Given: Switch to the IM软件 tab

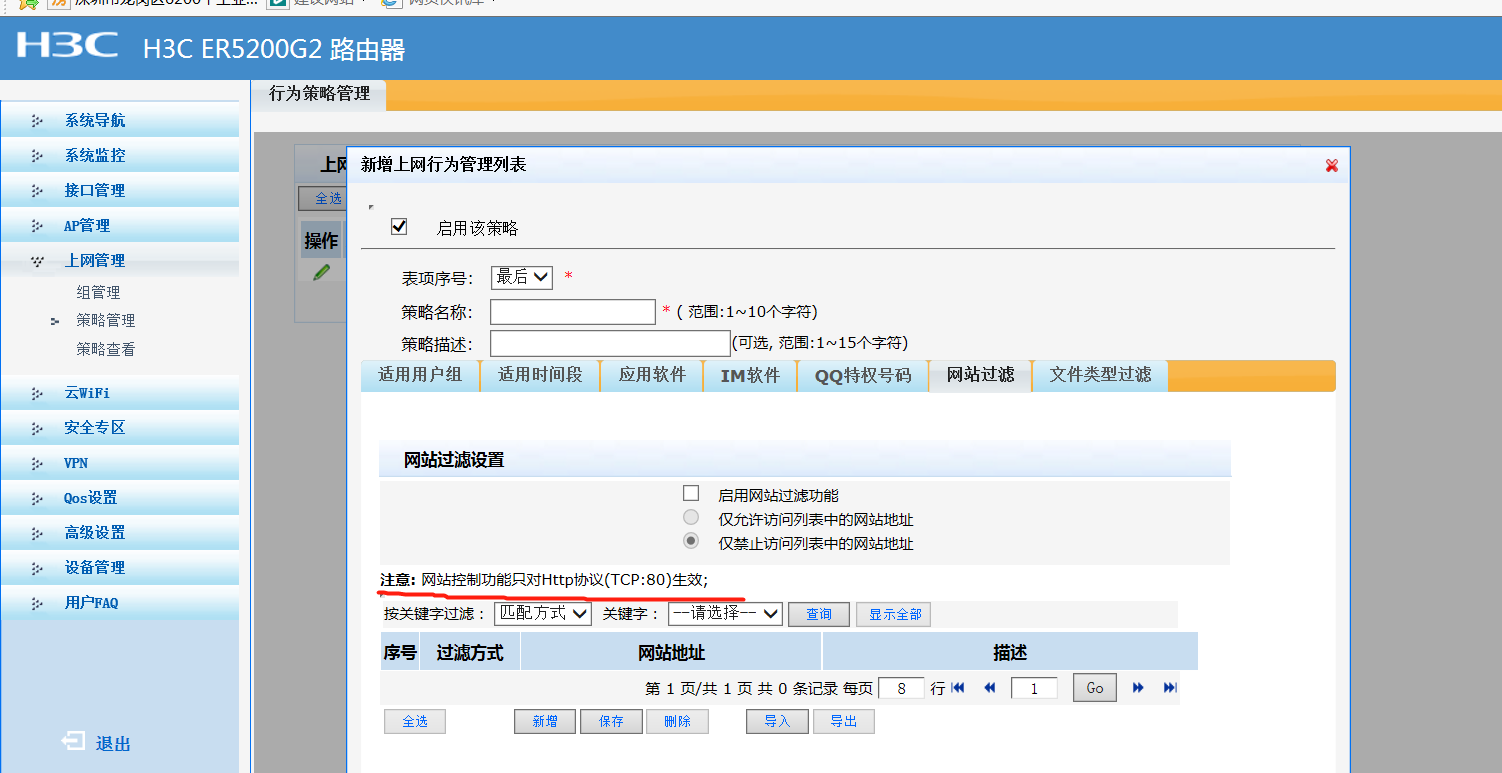Looking at the screenshot, I should click(750, 376).
